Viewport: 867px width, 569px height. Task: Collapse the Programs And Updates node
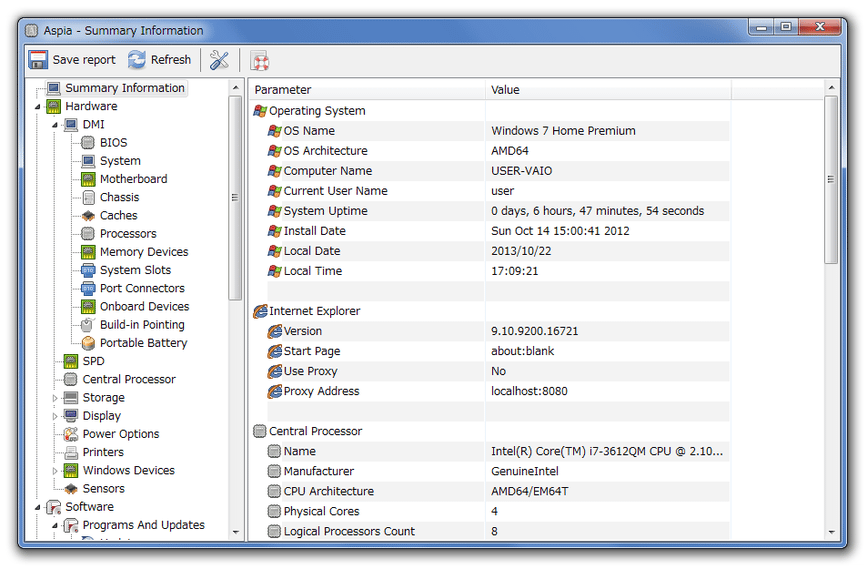55,526
